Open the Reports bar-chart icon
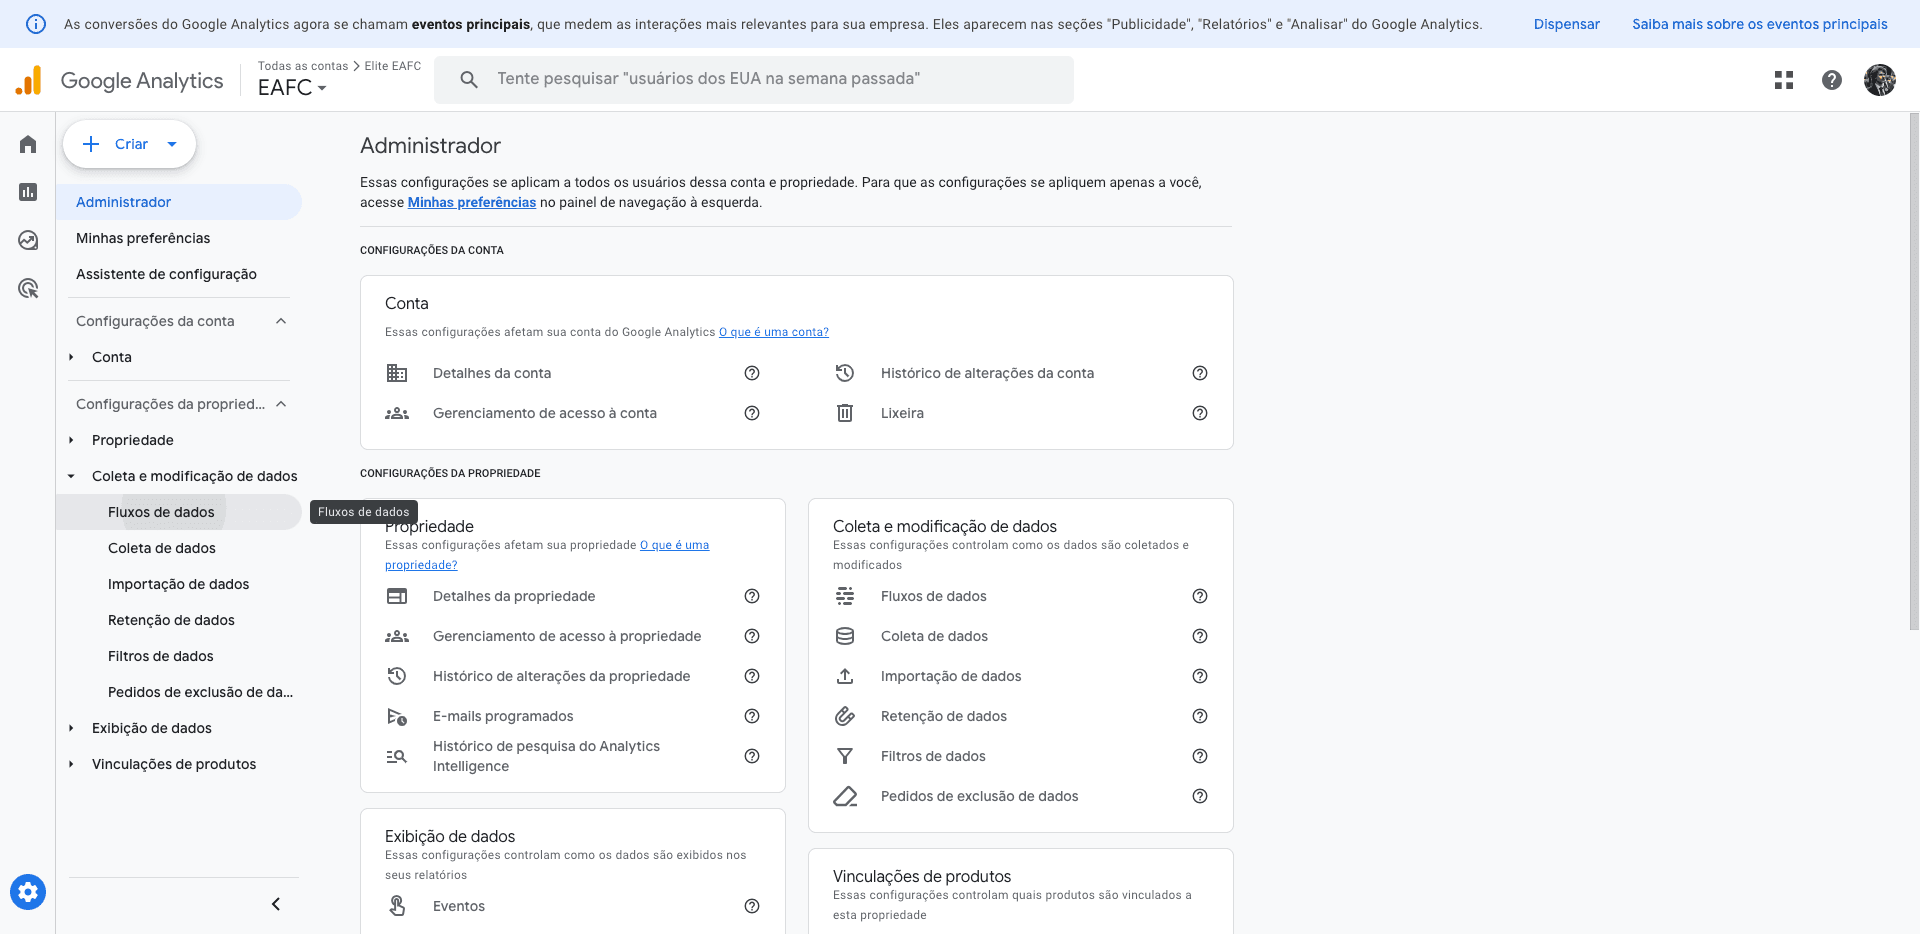This screenshot has height=934, width=1920. click(x=28, y=192)
